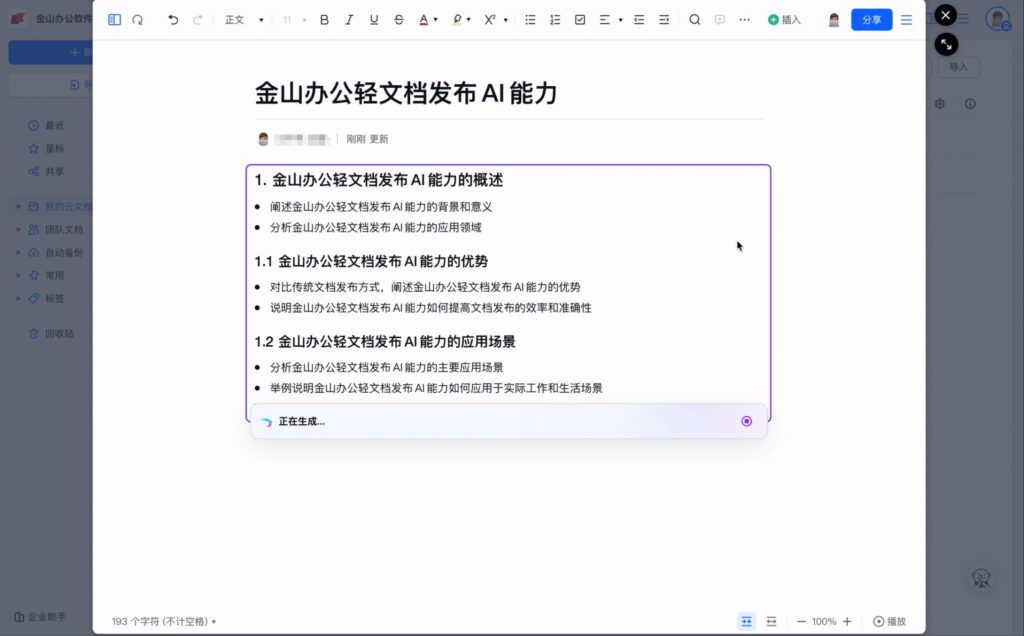Click heading 1.1 金山办公轻文档发布 AI 能力的优势
Image resolution: width=1024 pixels, height=636 pixels.
pos(371,261)
